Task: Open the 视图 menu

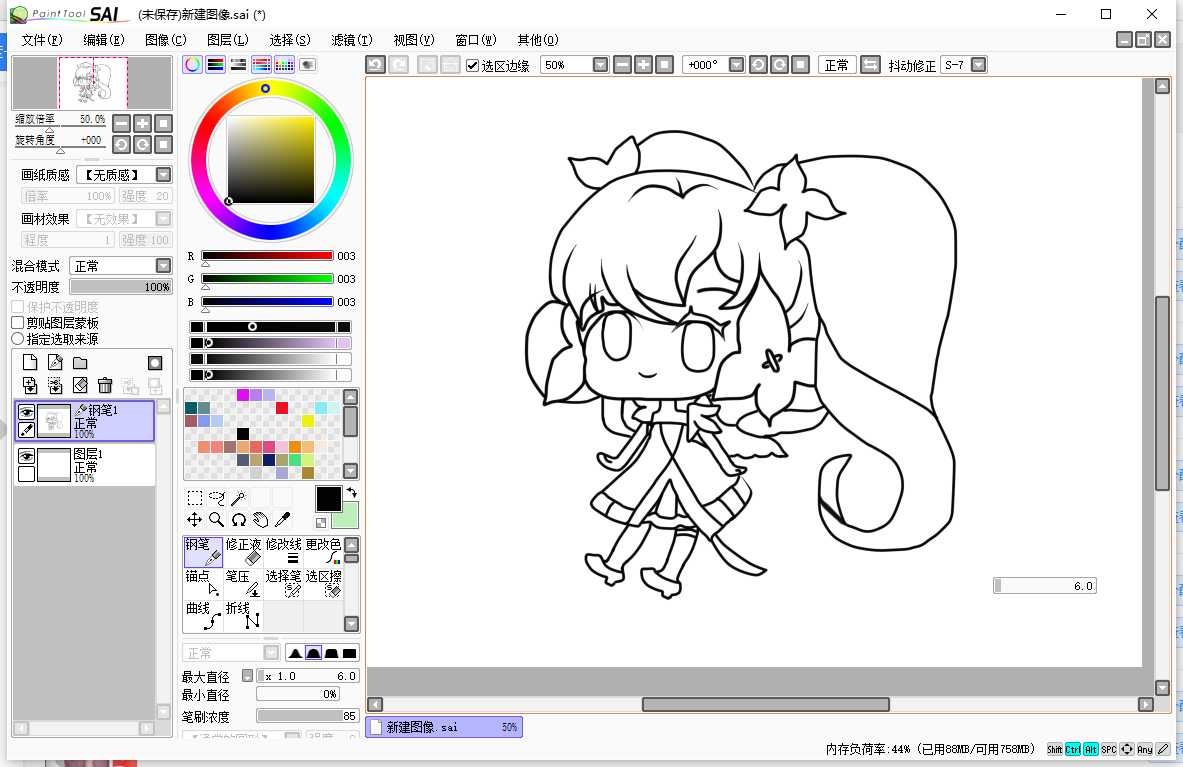Action: [413, 40]
